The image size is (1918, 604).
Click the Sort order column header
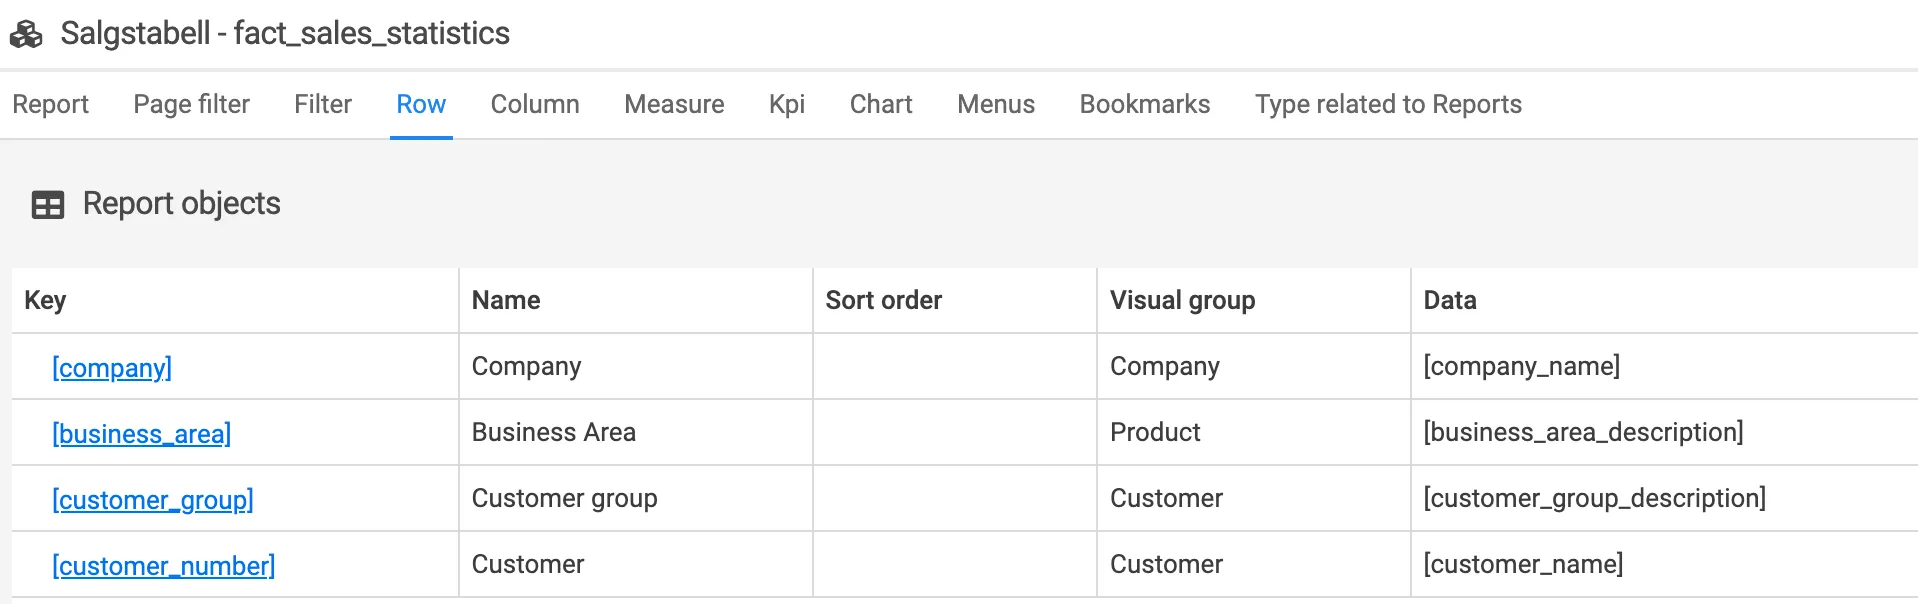[x=883, y=300]
